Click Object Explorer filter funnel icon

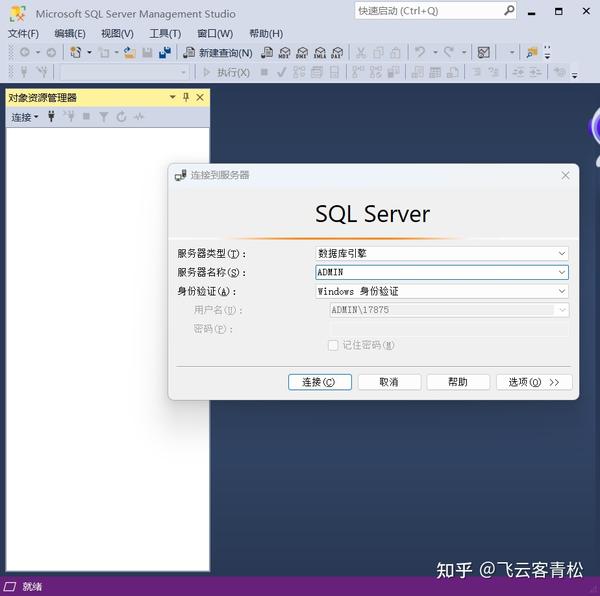tap(103, 117)
